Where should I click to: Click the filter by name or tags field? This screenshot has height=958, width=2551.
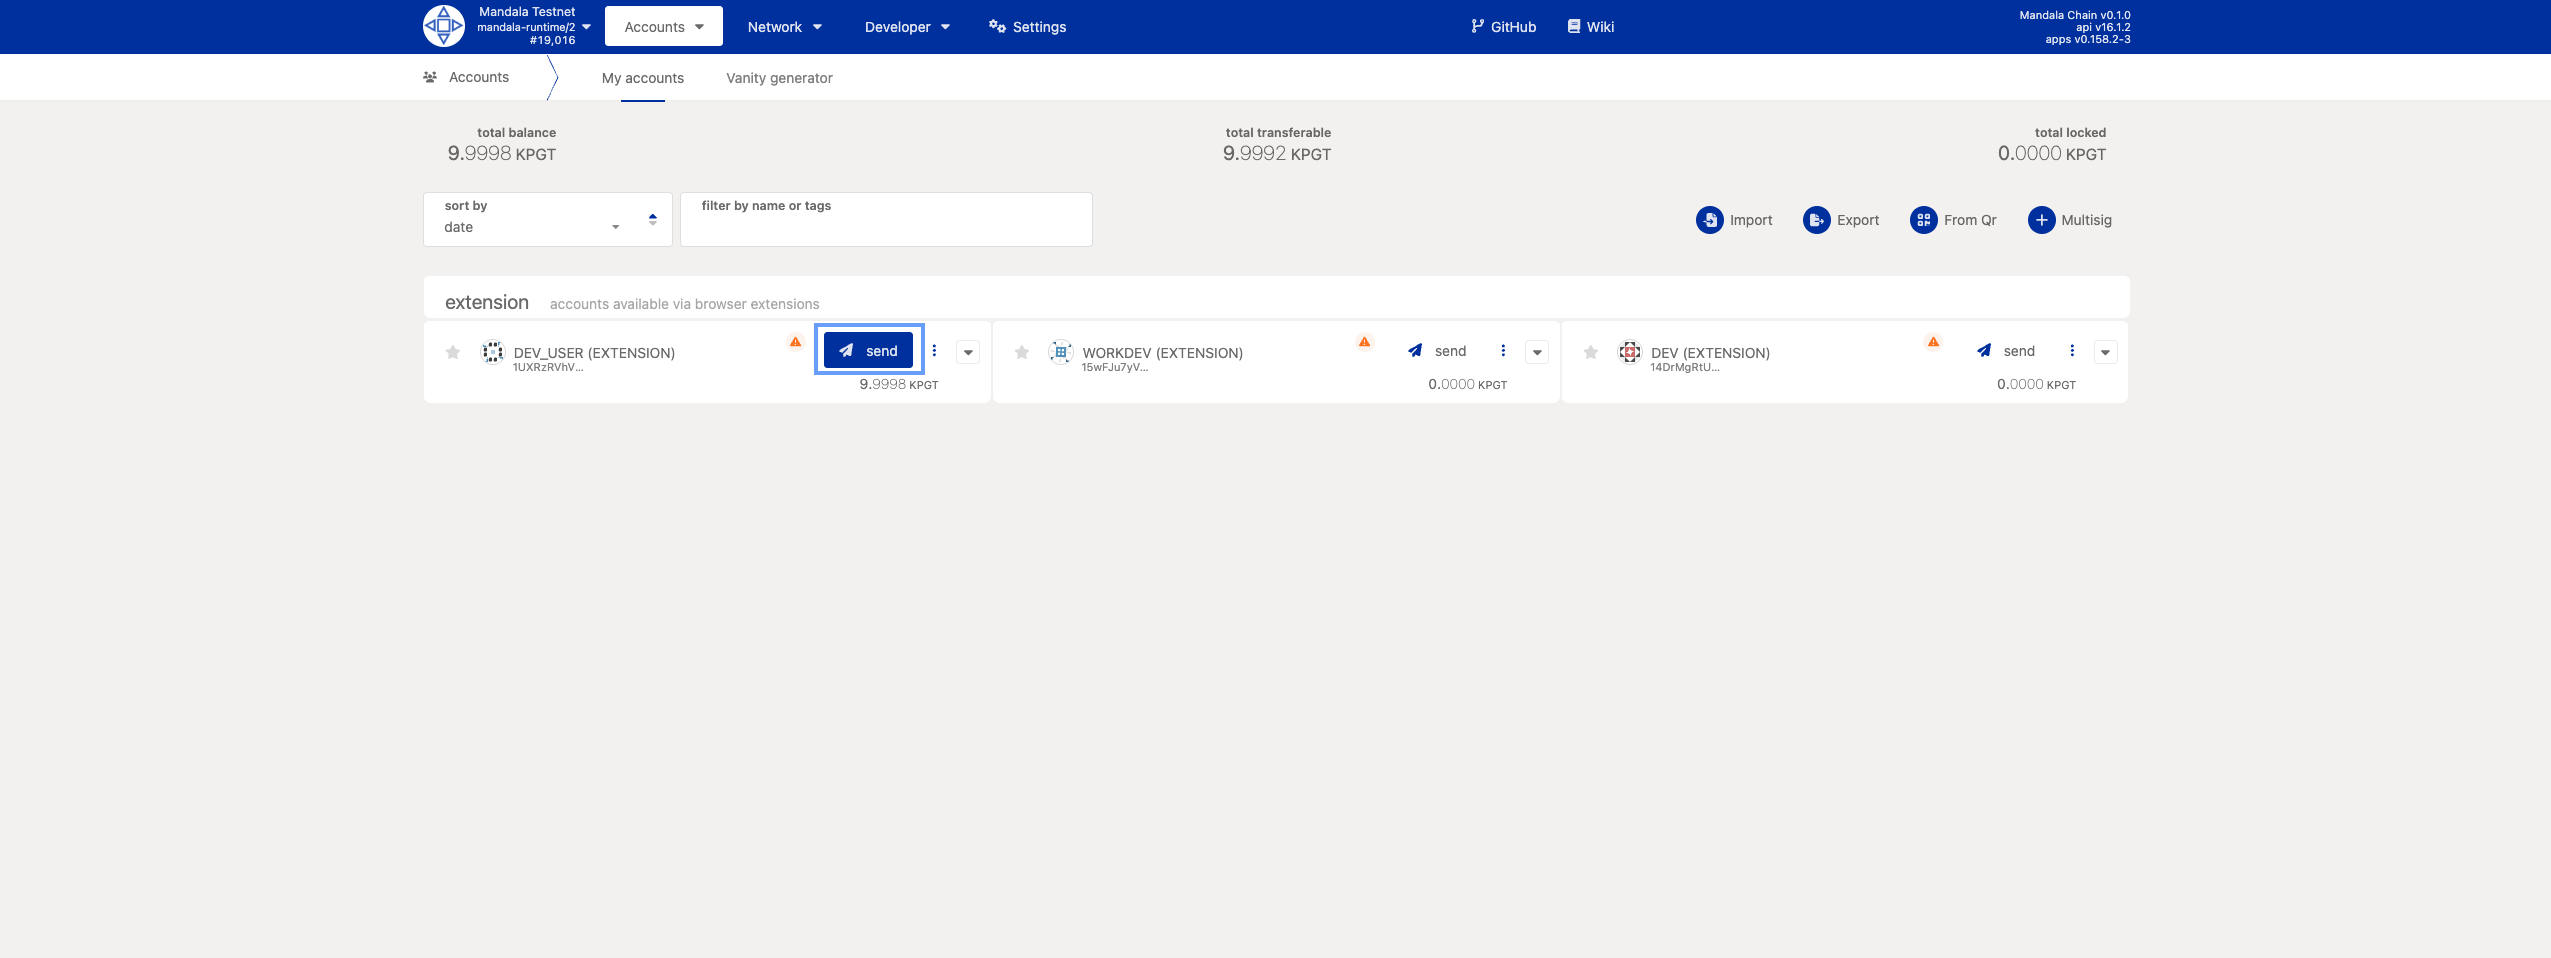[886, 219]
